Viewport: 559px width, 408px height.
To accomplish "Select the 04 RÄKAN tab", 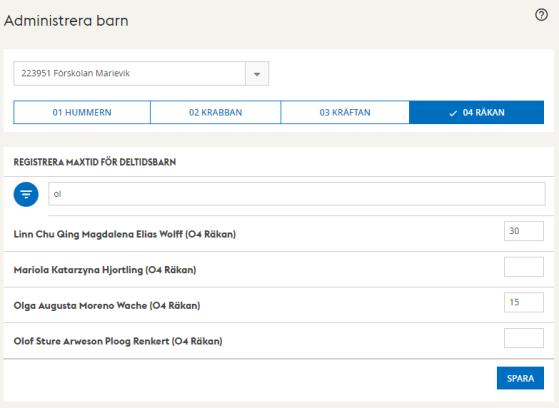I will coord(477,112).
